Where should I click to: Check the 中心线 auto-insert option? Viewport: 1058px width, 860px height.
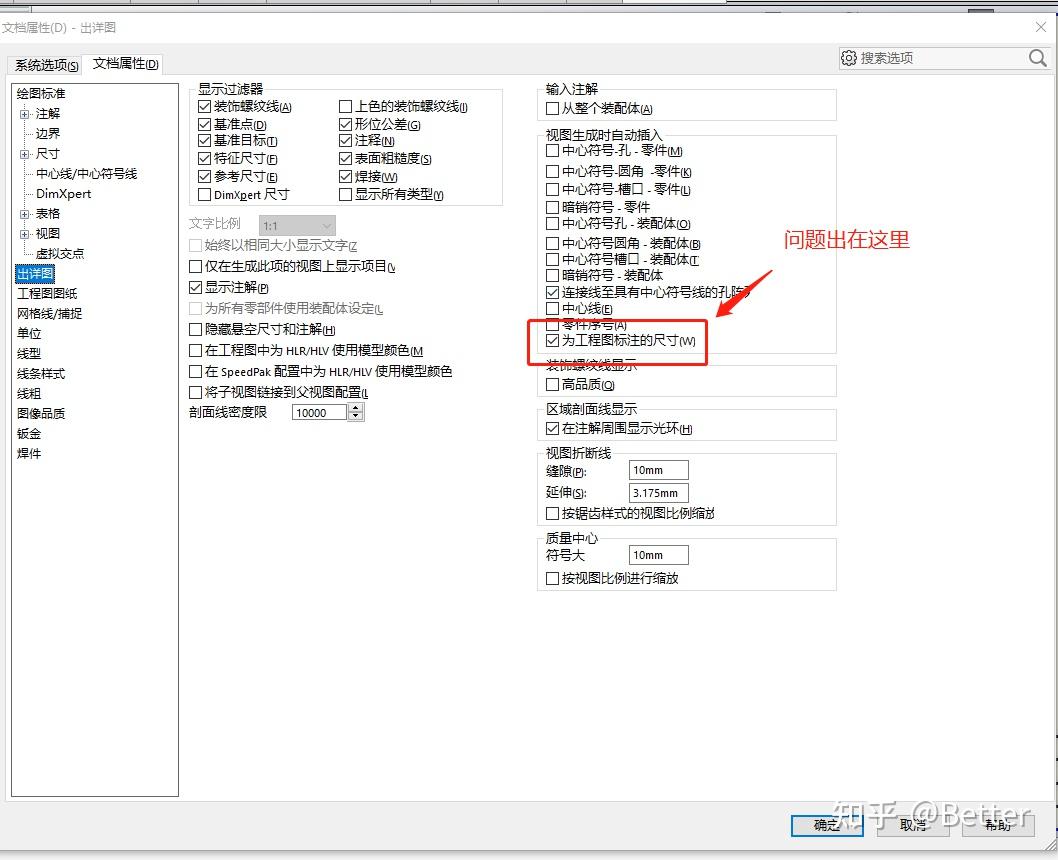pos(553,309)
